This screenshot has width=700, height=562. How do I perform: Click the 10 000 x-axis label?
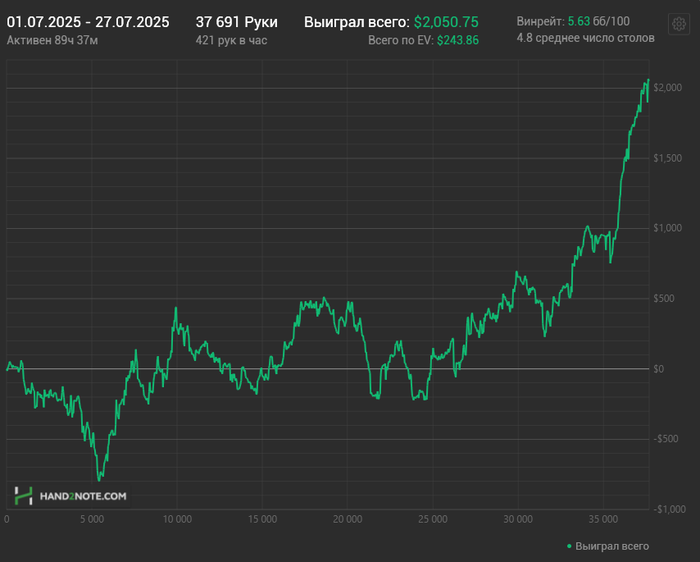coord(177,520)
